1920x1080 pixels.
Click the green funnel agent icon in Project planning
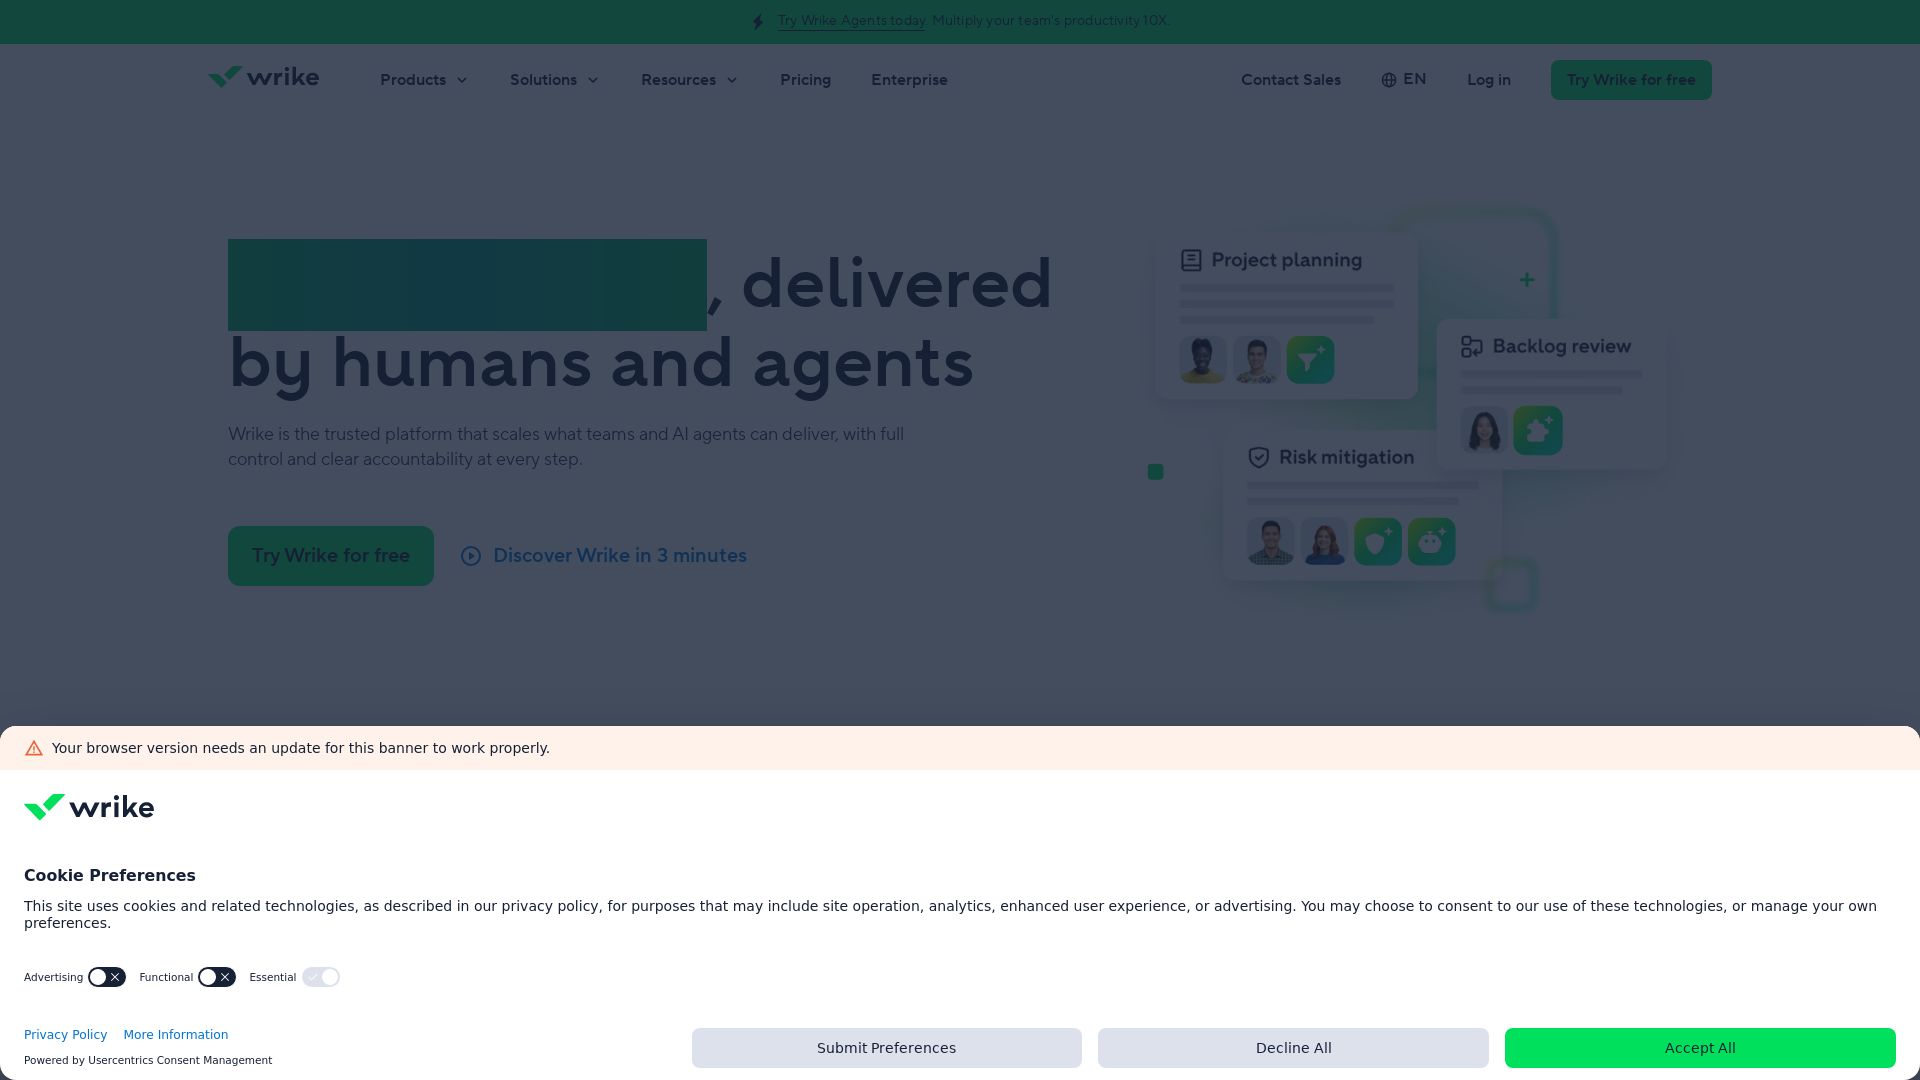(x=1310, y=360)
